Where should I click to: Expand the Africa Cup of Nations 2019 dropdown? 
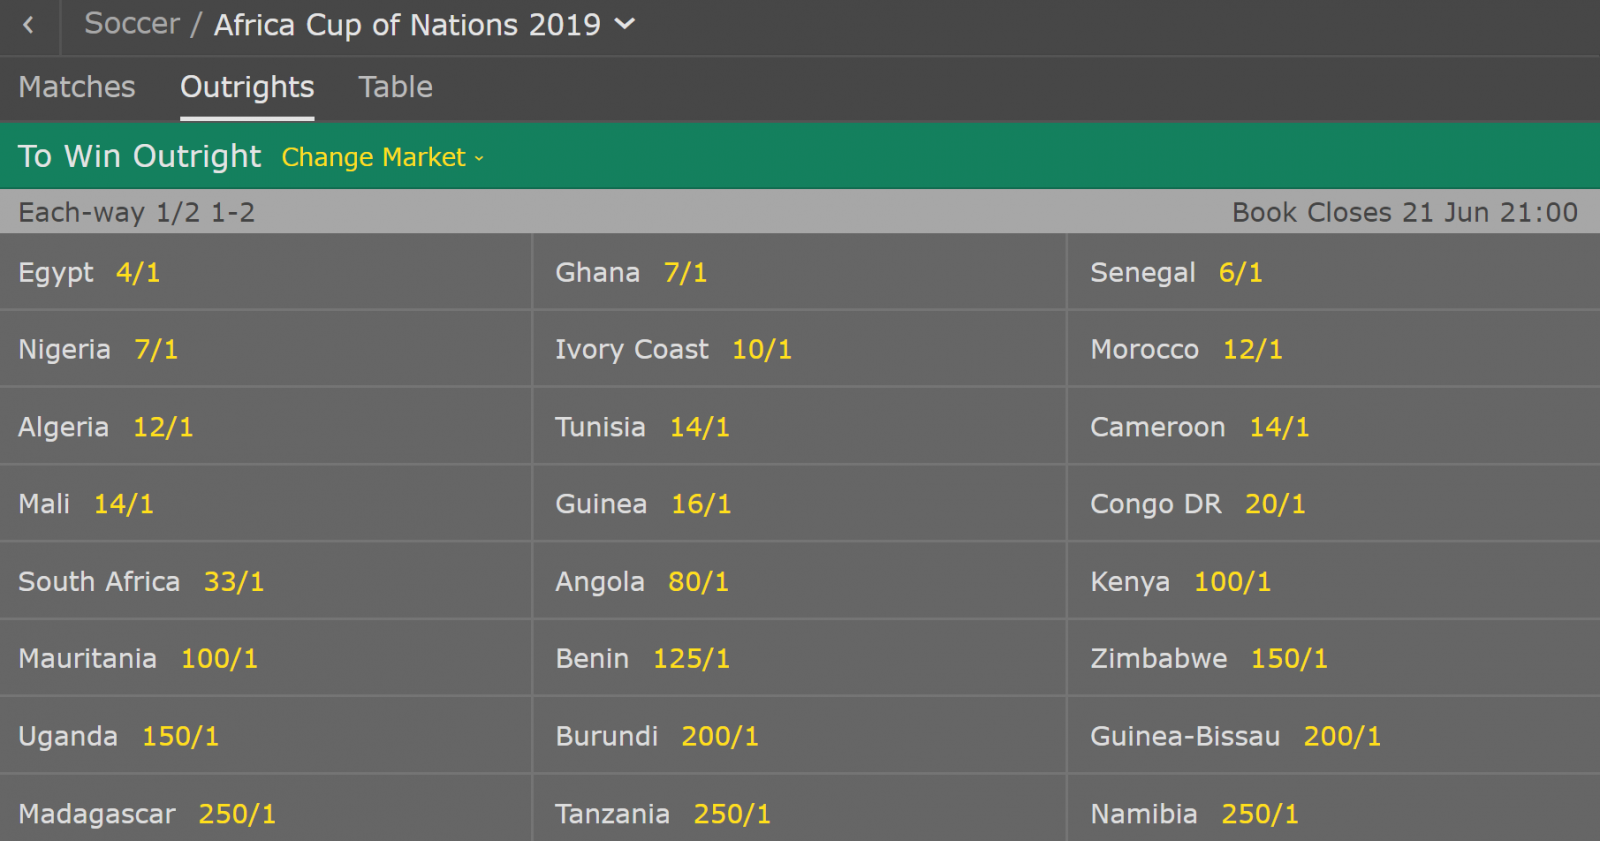coord(624,24)
